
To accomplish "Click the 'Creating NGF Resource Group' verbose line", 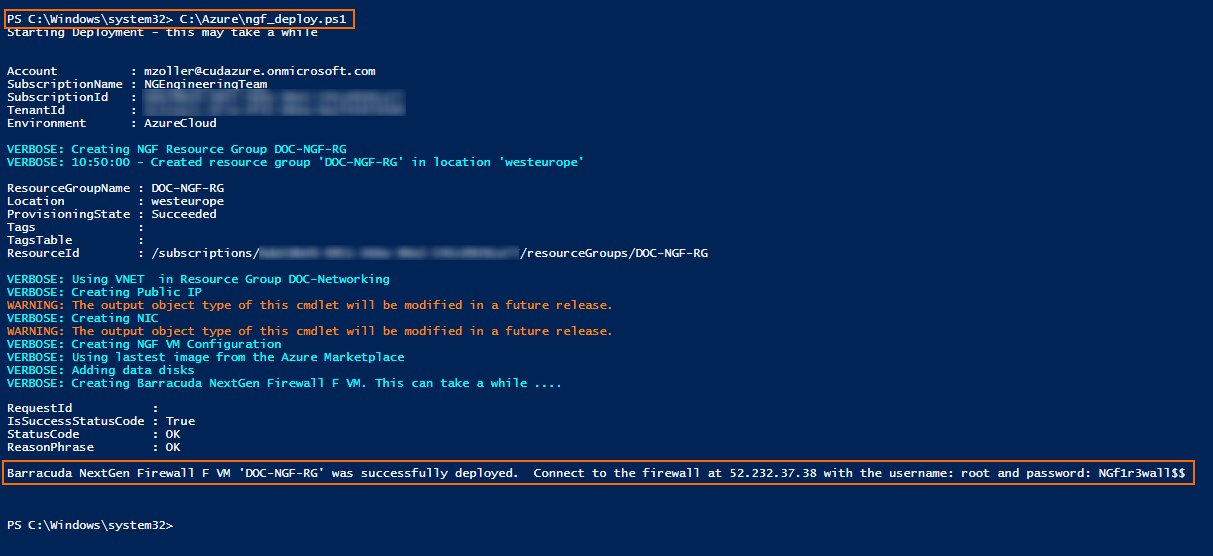I will point(177,149).
